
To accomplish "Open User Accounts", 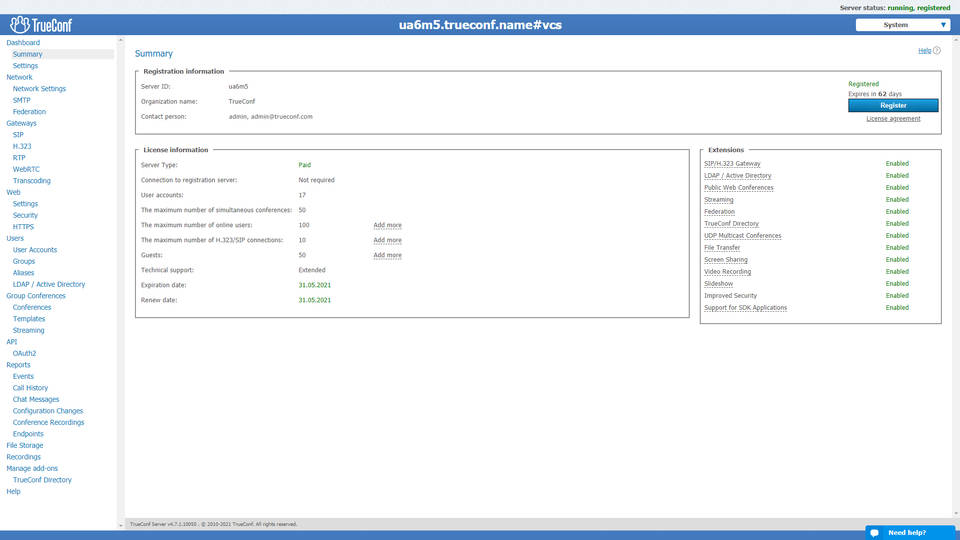I will coord(35,250).
